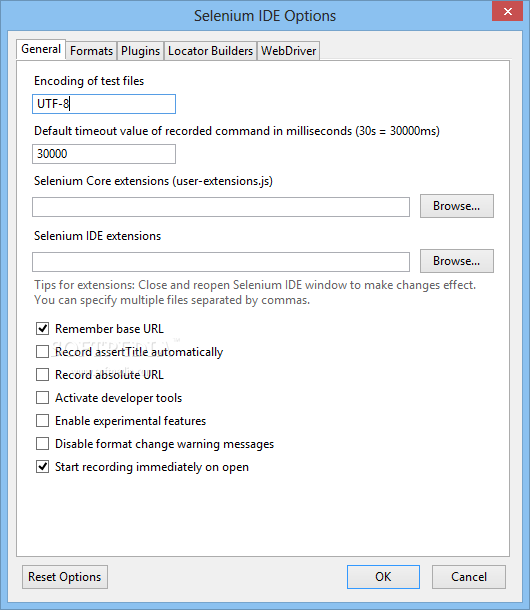
Task: Click the 'Selenium IDE extensions' label
Action: click(x=97, y=236)
